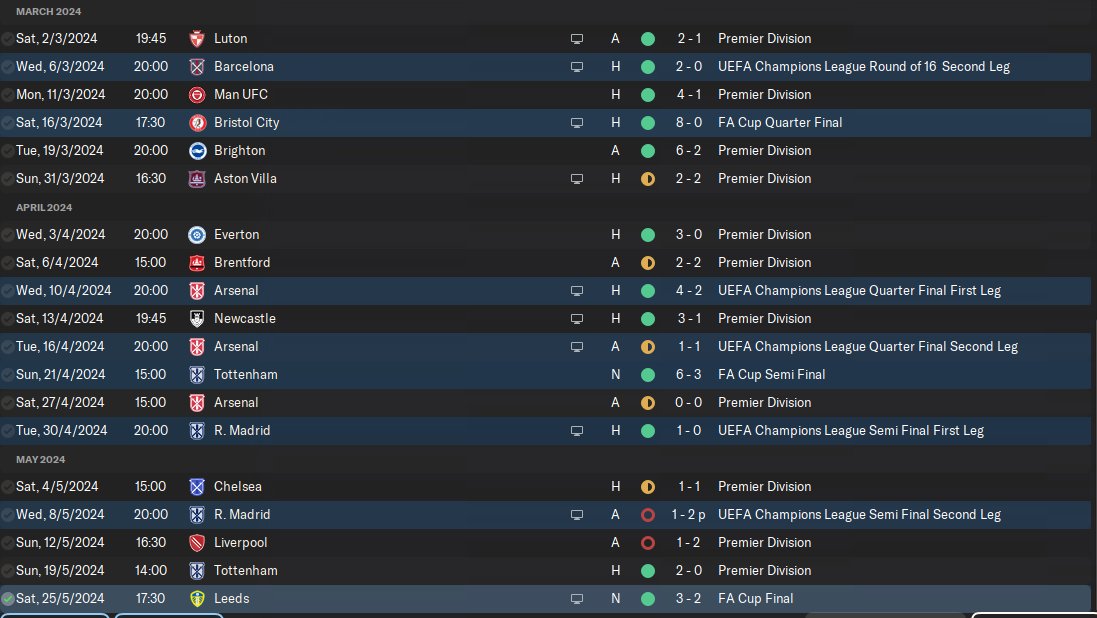Screen dimensions: 1097x618
Task: Open the 8 - 0 Bristol City result
Action: click(689, 123)
